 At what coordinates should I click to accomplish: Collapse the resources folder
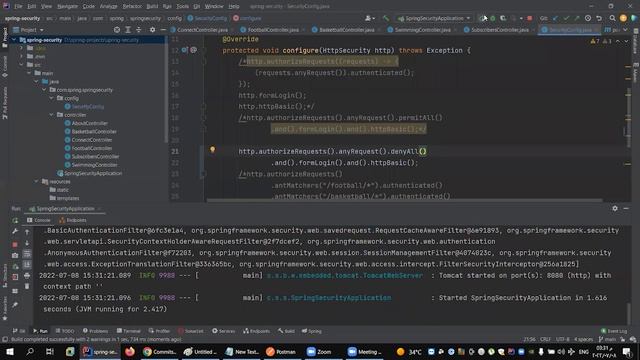coord(37,182)
